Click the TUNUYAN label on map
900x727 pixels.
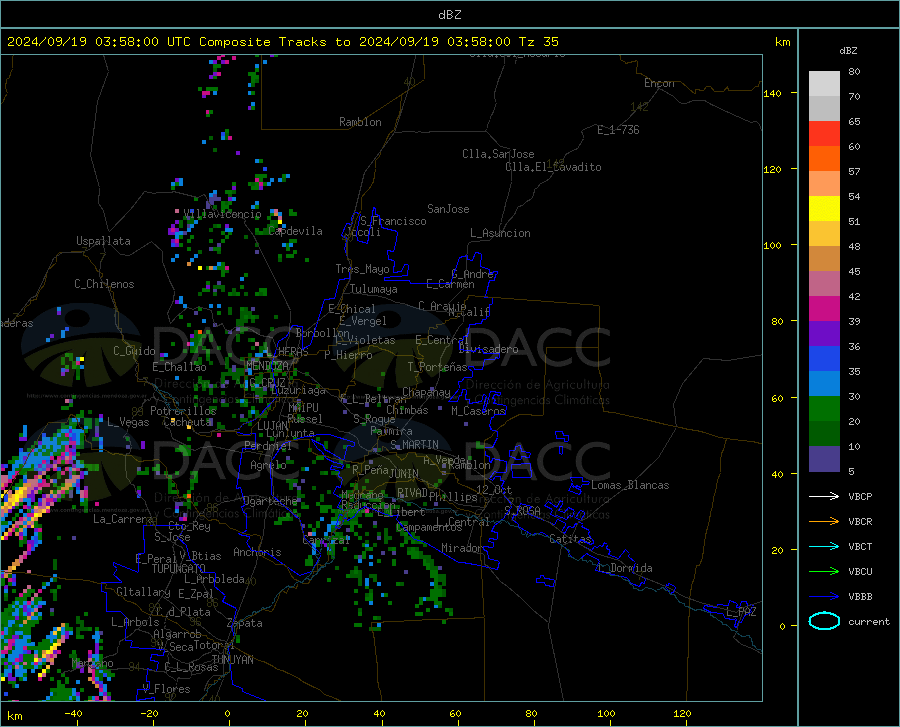pyautogui.click(x=232, y=660)
